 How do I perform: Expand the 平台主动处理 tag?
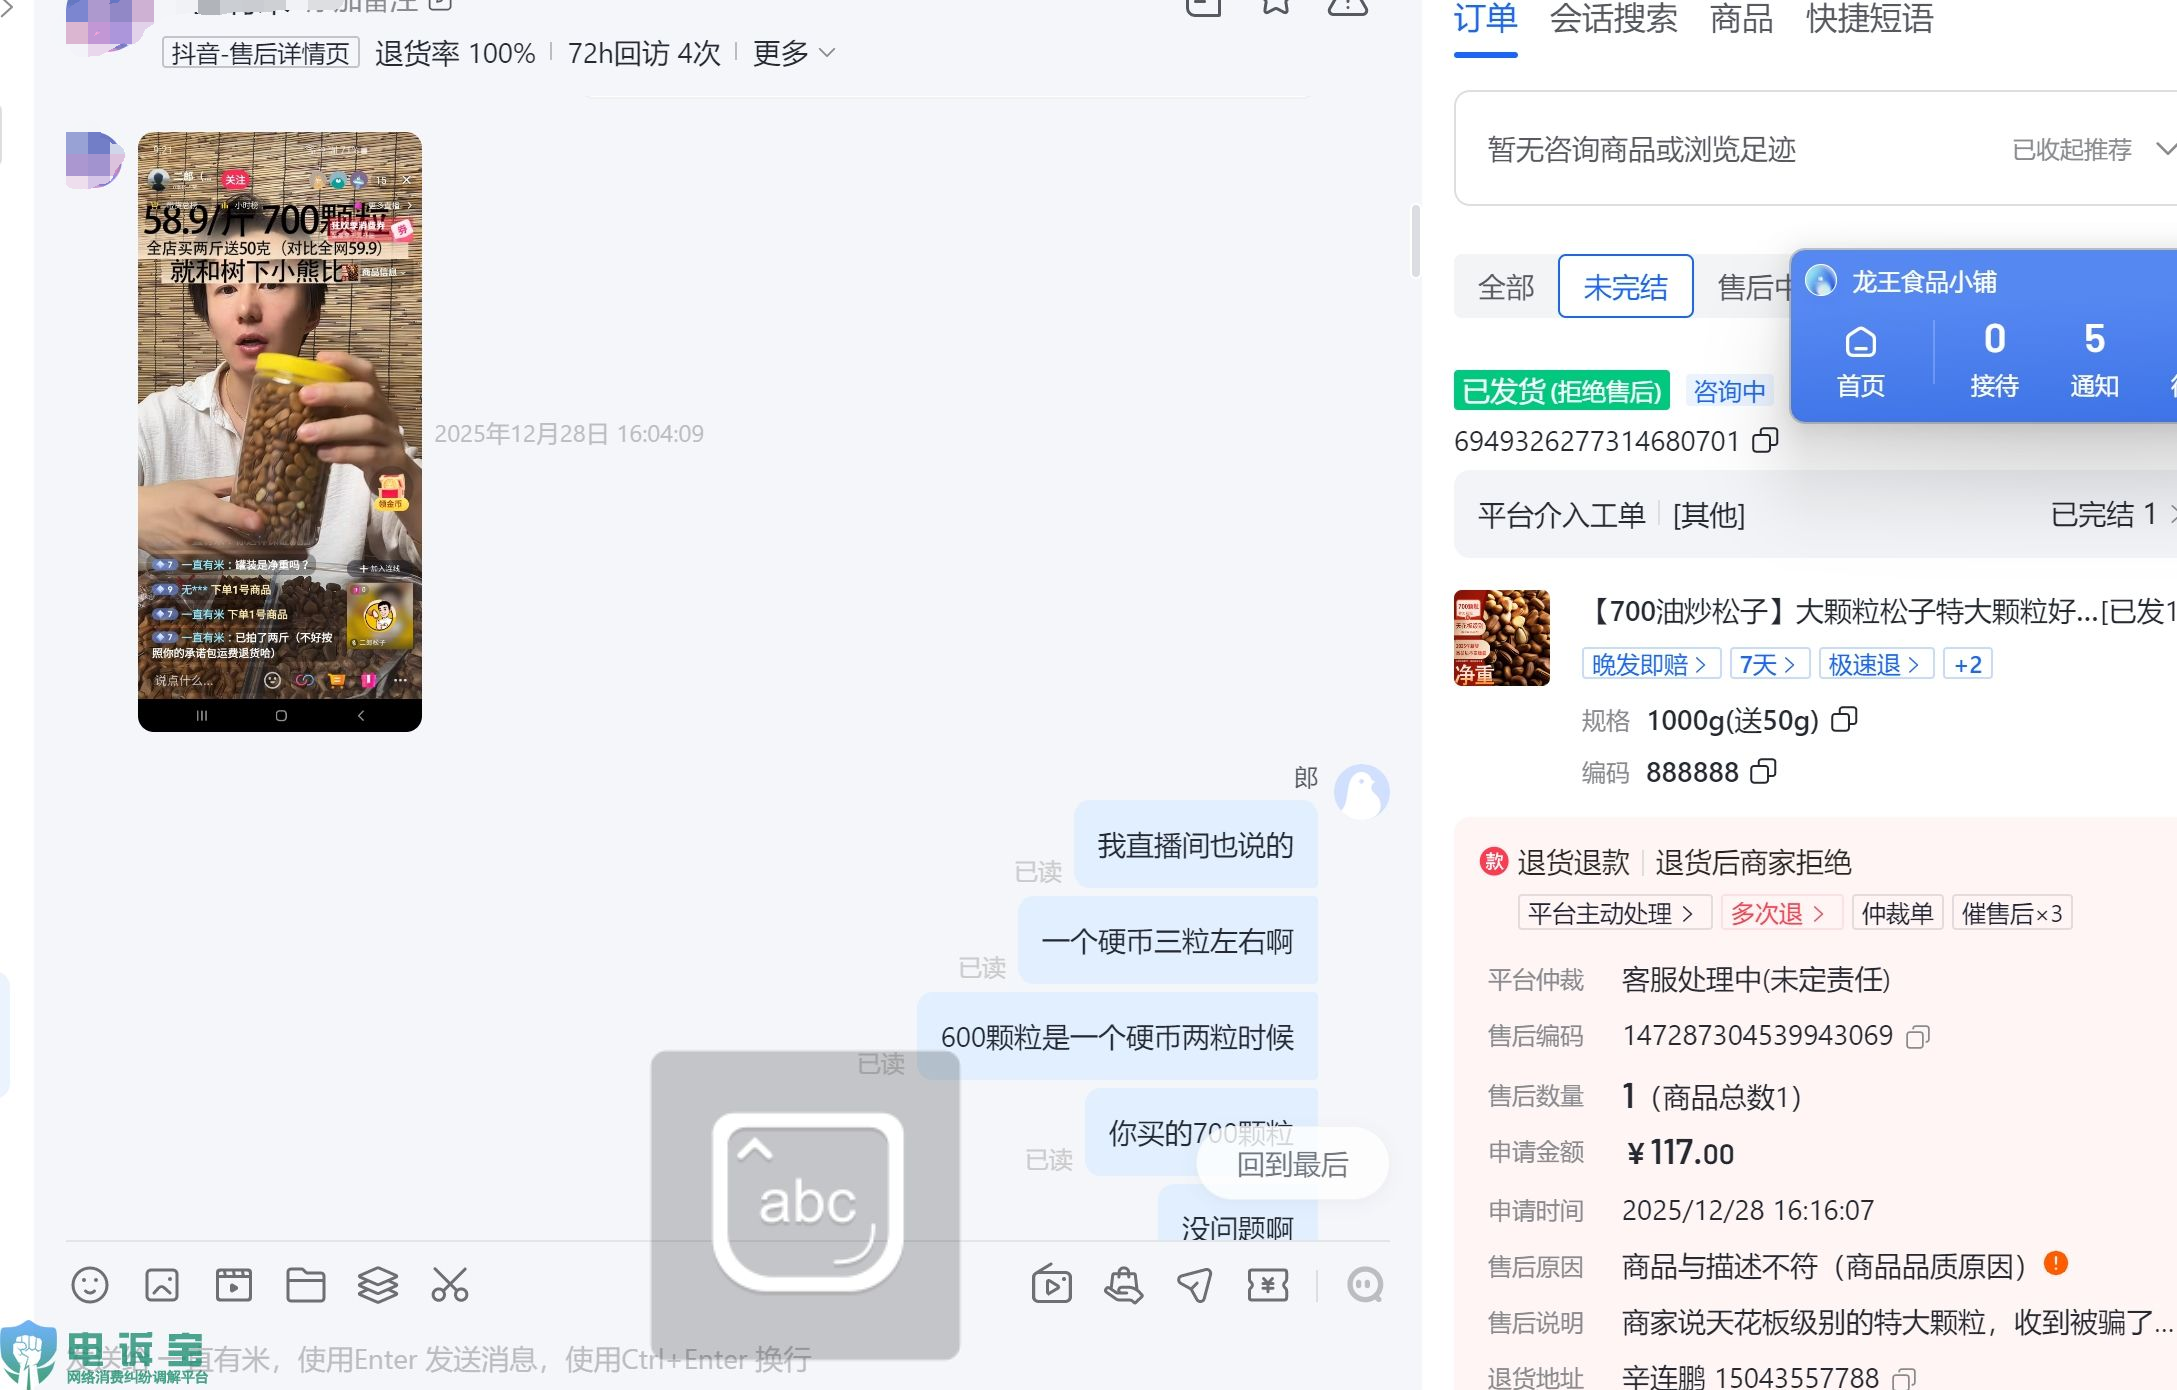click(x=1611, y=913)
